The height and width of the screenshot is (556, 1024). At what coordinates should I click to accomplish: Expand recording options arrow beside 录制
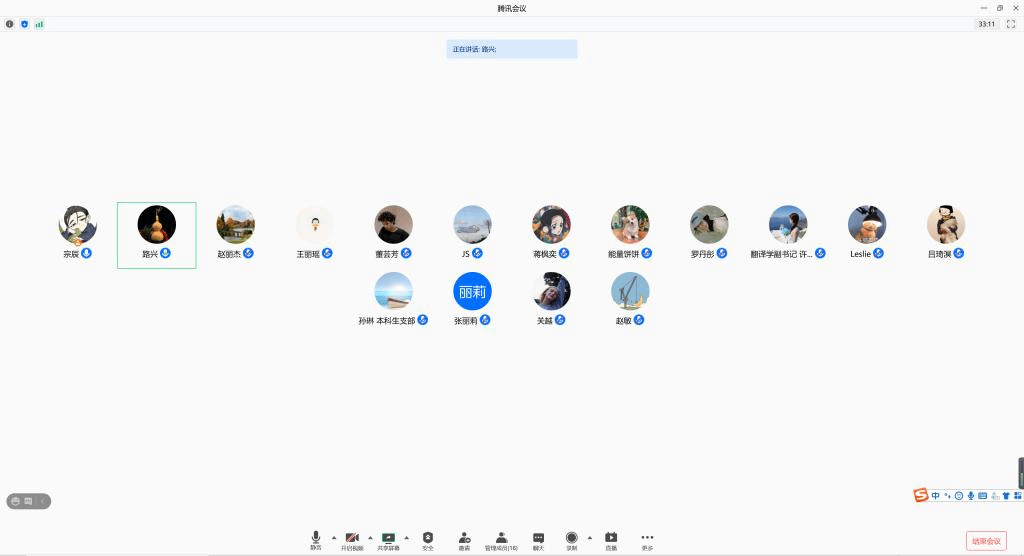coord(589,537)
